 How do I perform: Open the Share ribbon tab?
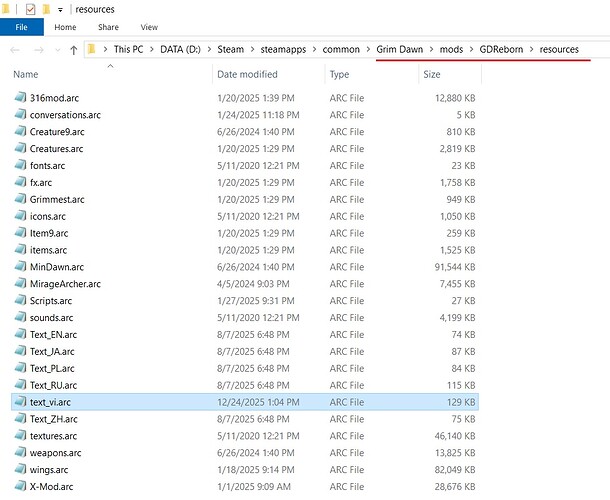108,27
